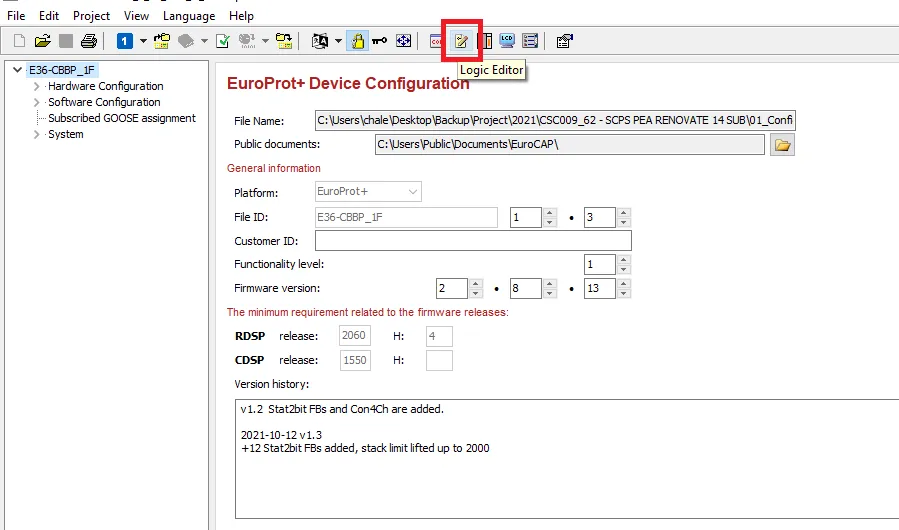Viewport: 899px width, 530px height.
Task: Open the Project menu
Action: [x=91, y=16]
